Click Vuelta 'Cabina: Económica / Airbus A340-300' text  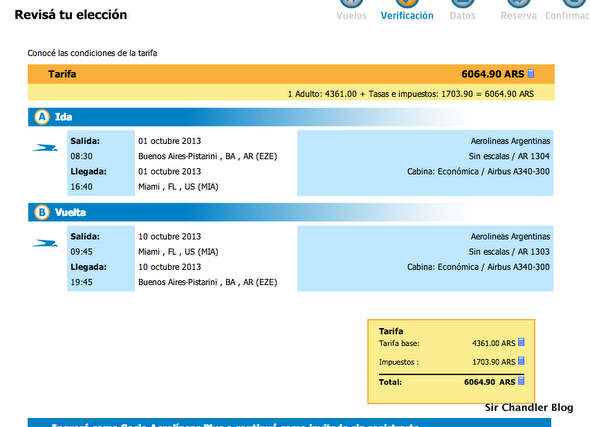tap(478, 267)
